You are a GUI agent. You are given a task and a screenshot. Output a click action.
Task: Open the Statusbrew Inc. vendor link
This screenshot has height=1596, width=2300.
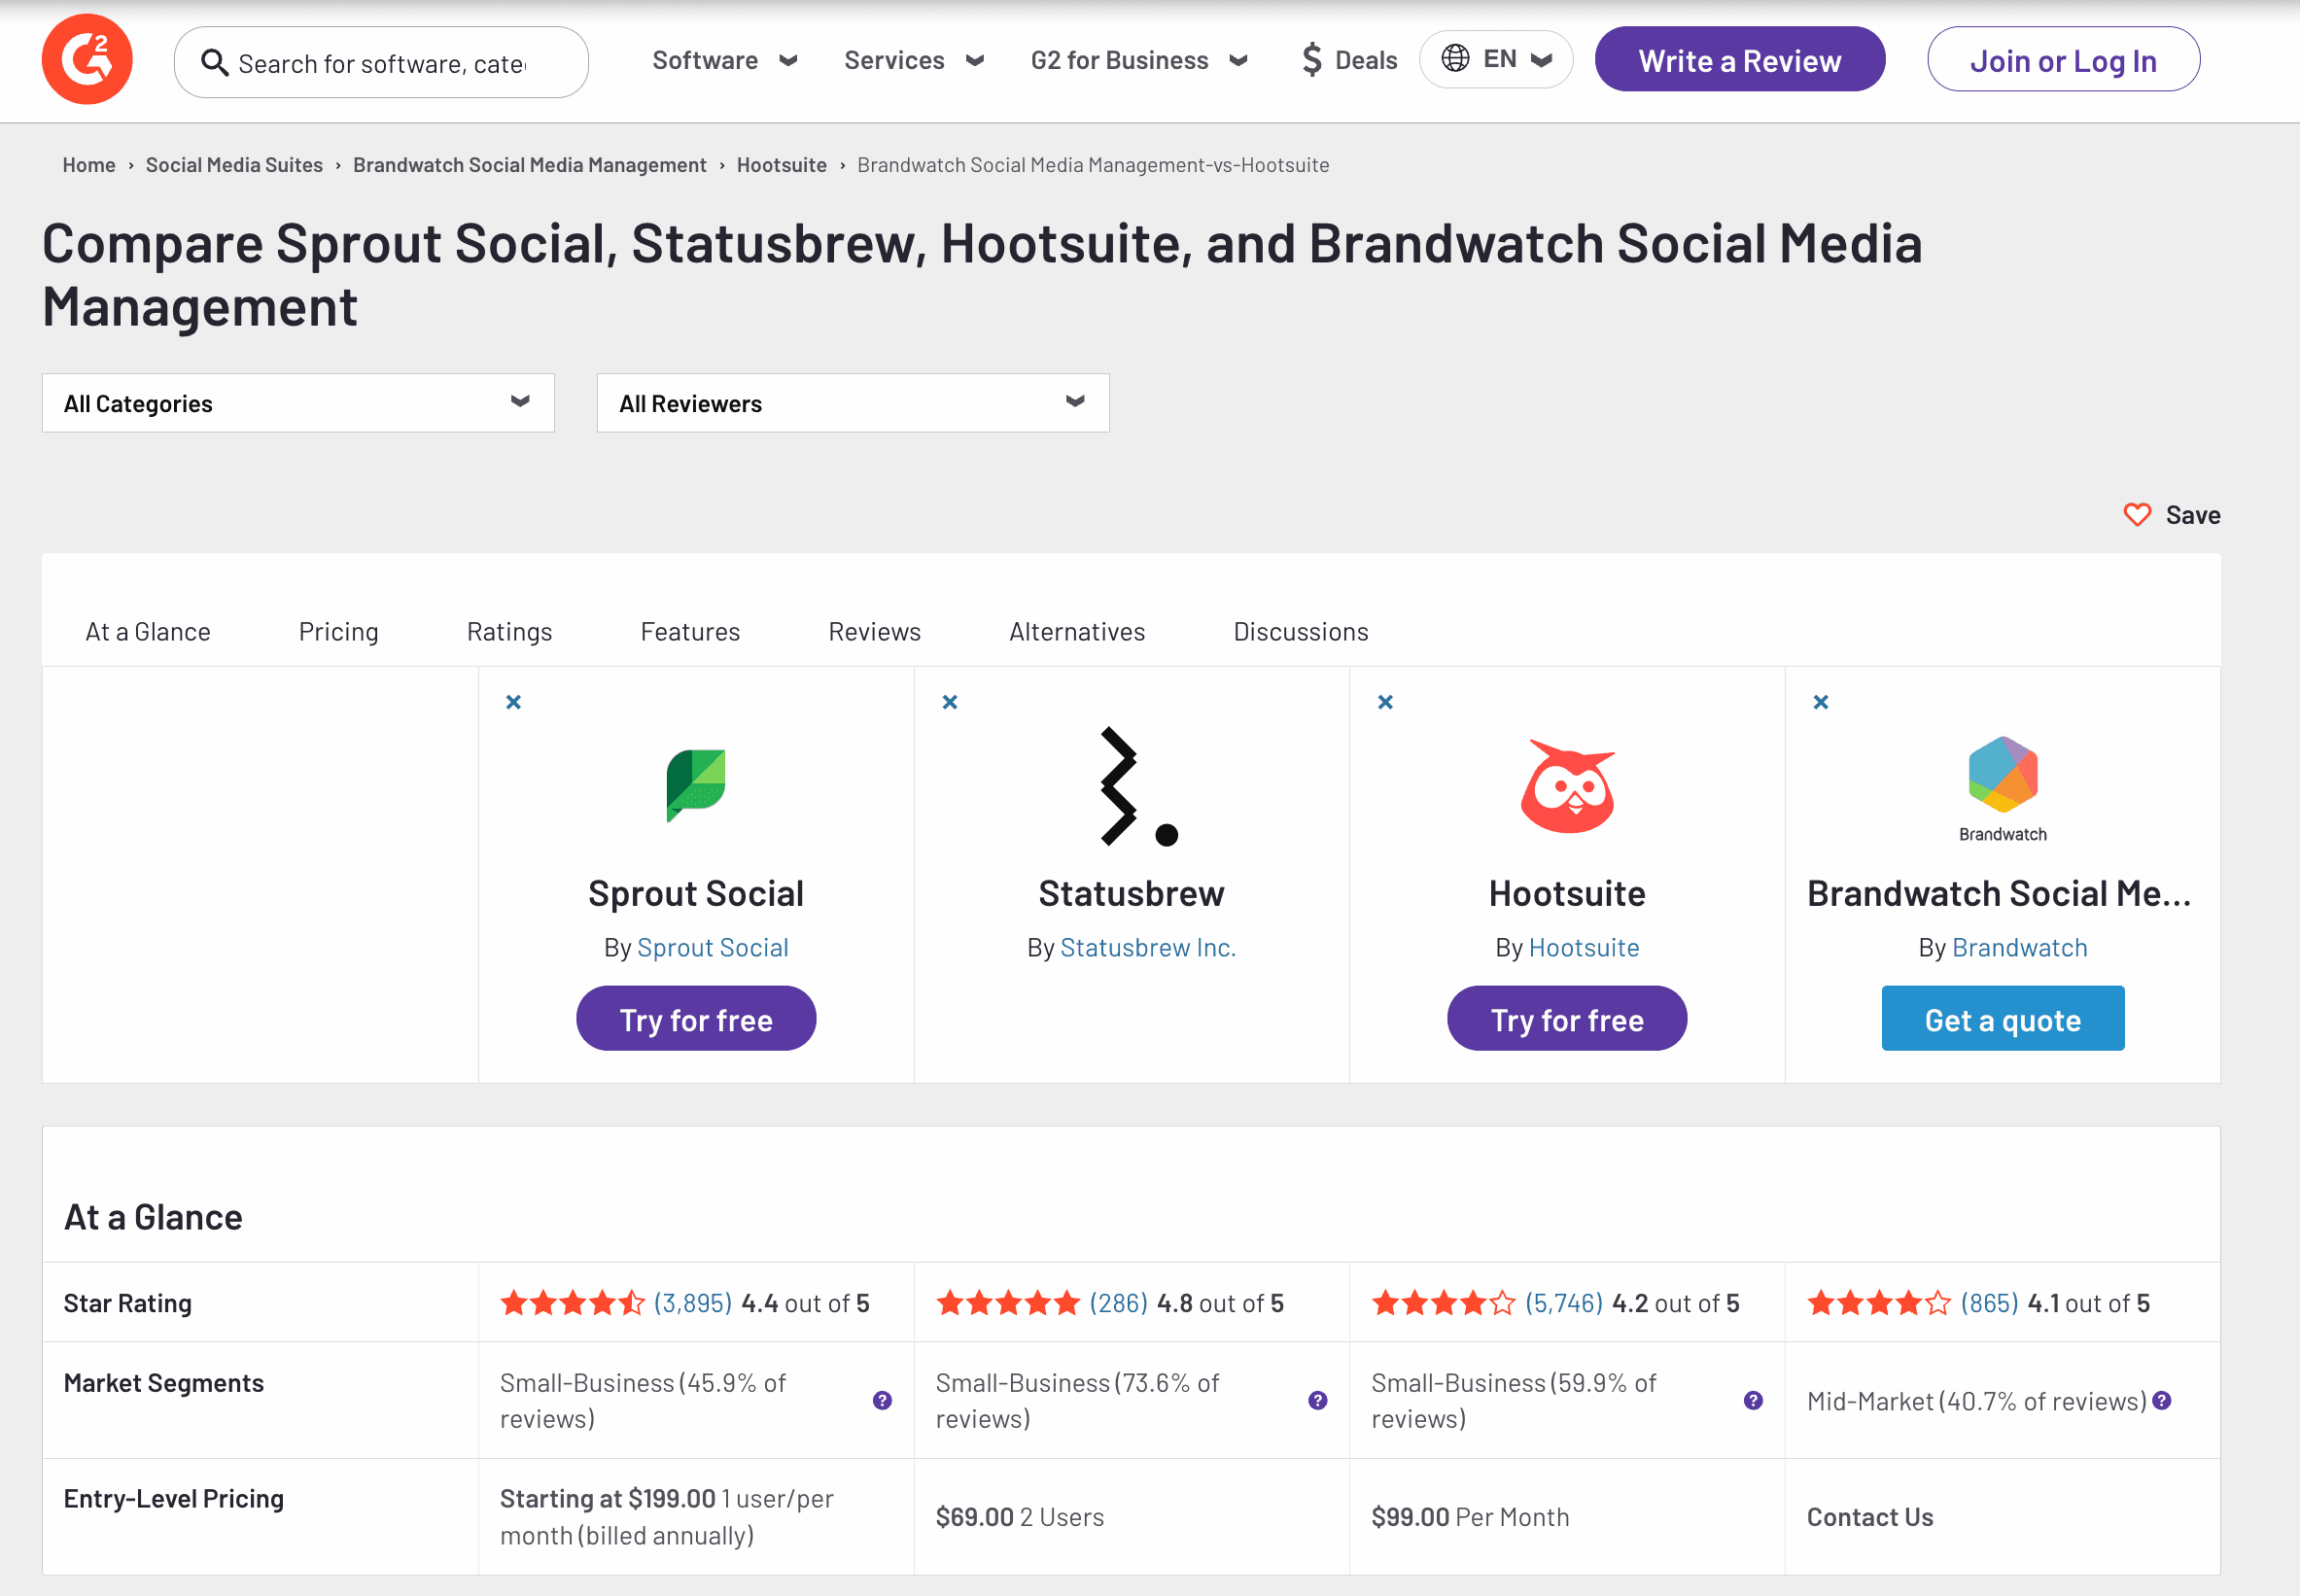[x=1147, y=947]
